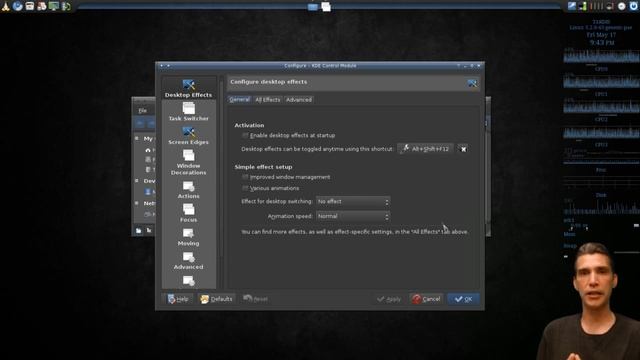Screen dimensions: 640x360
Task: Click the Cancel button
Action: point(426,299)
